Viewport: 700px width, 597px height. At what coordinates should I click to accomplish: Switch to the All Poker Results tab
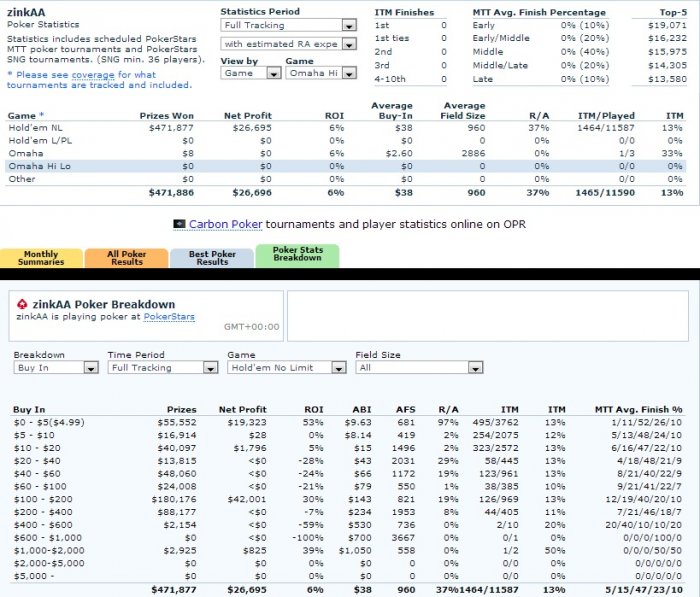[x=127, y=258]
